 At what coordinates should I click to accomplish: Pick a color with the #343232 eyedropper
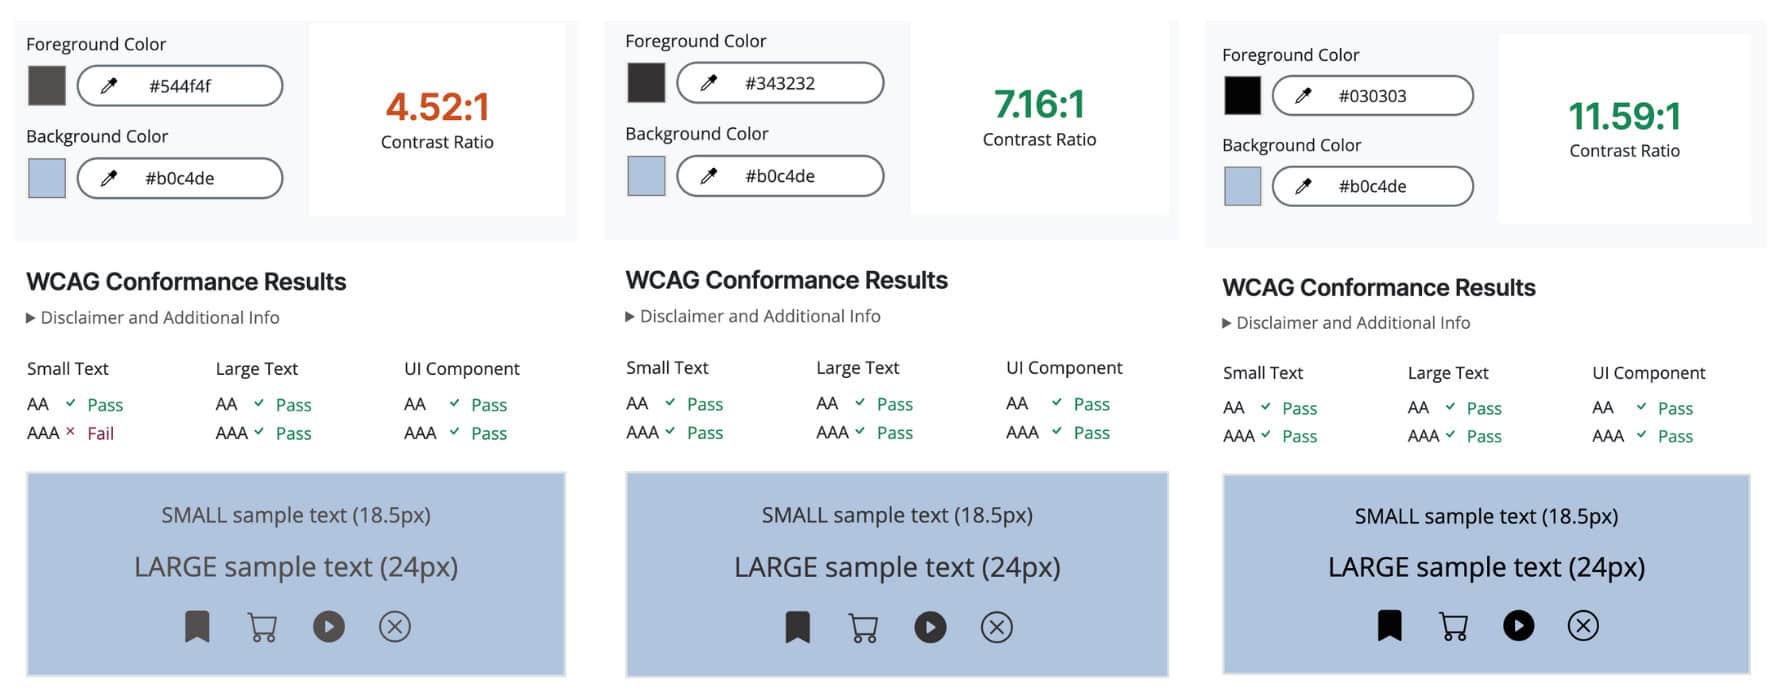(x=709, y=83)
